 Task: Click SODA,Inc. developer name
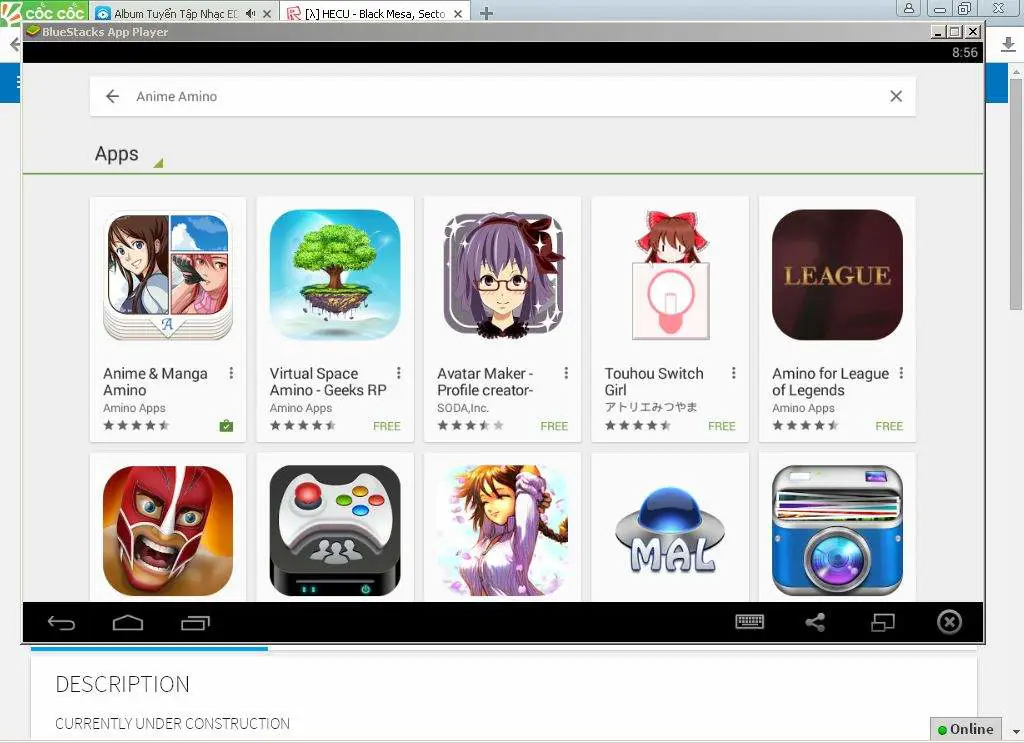pyautogui.click(x=462, y=408)
